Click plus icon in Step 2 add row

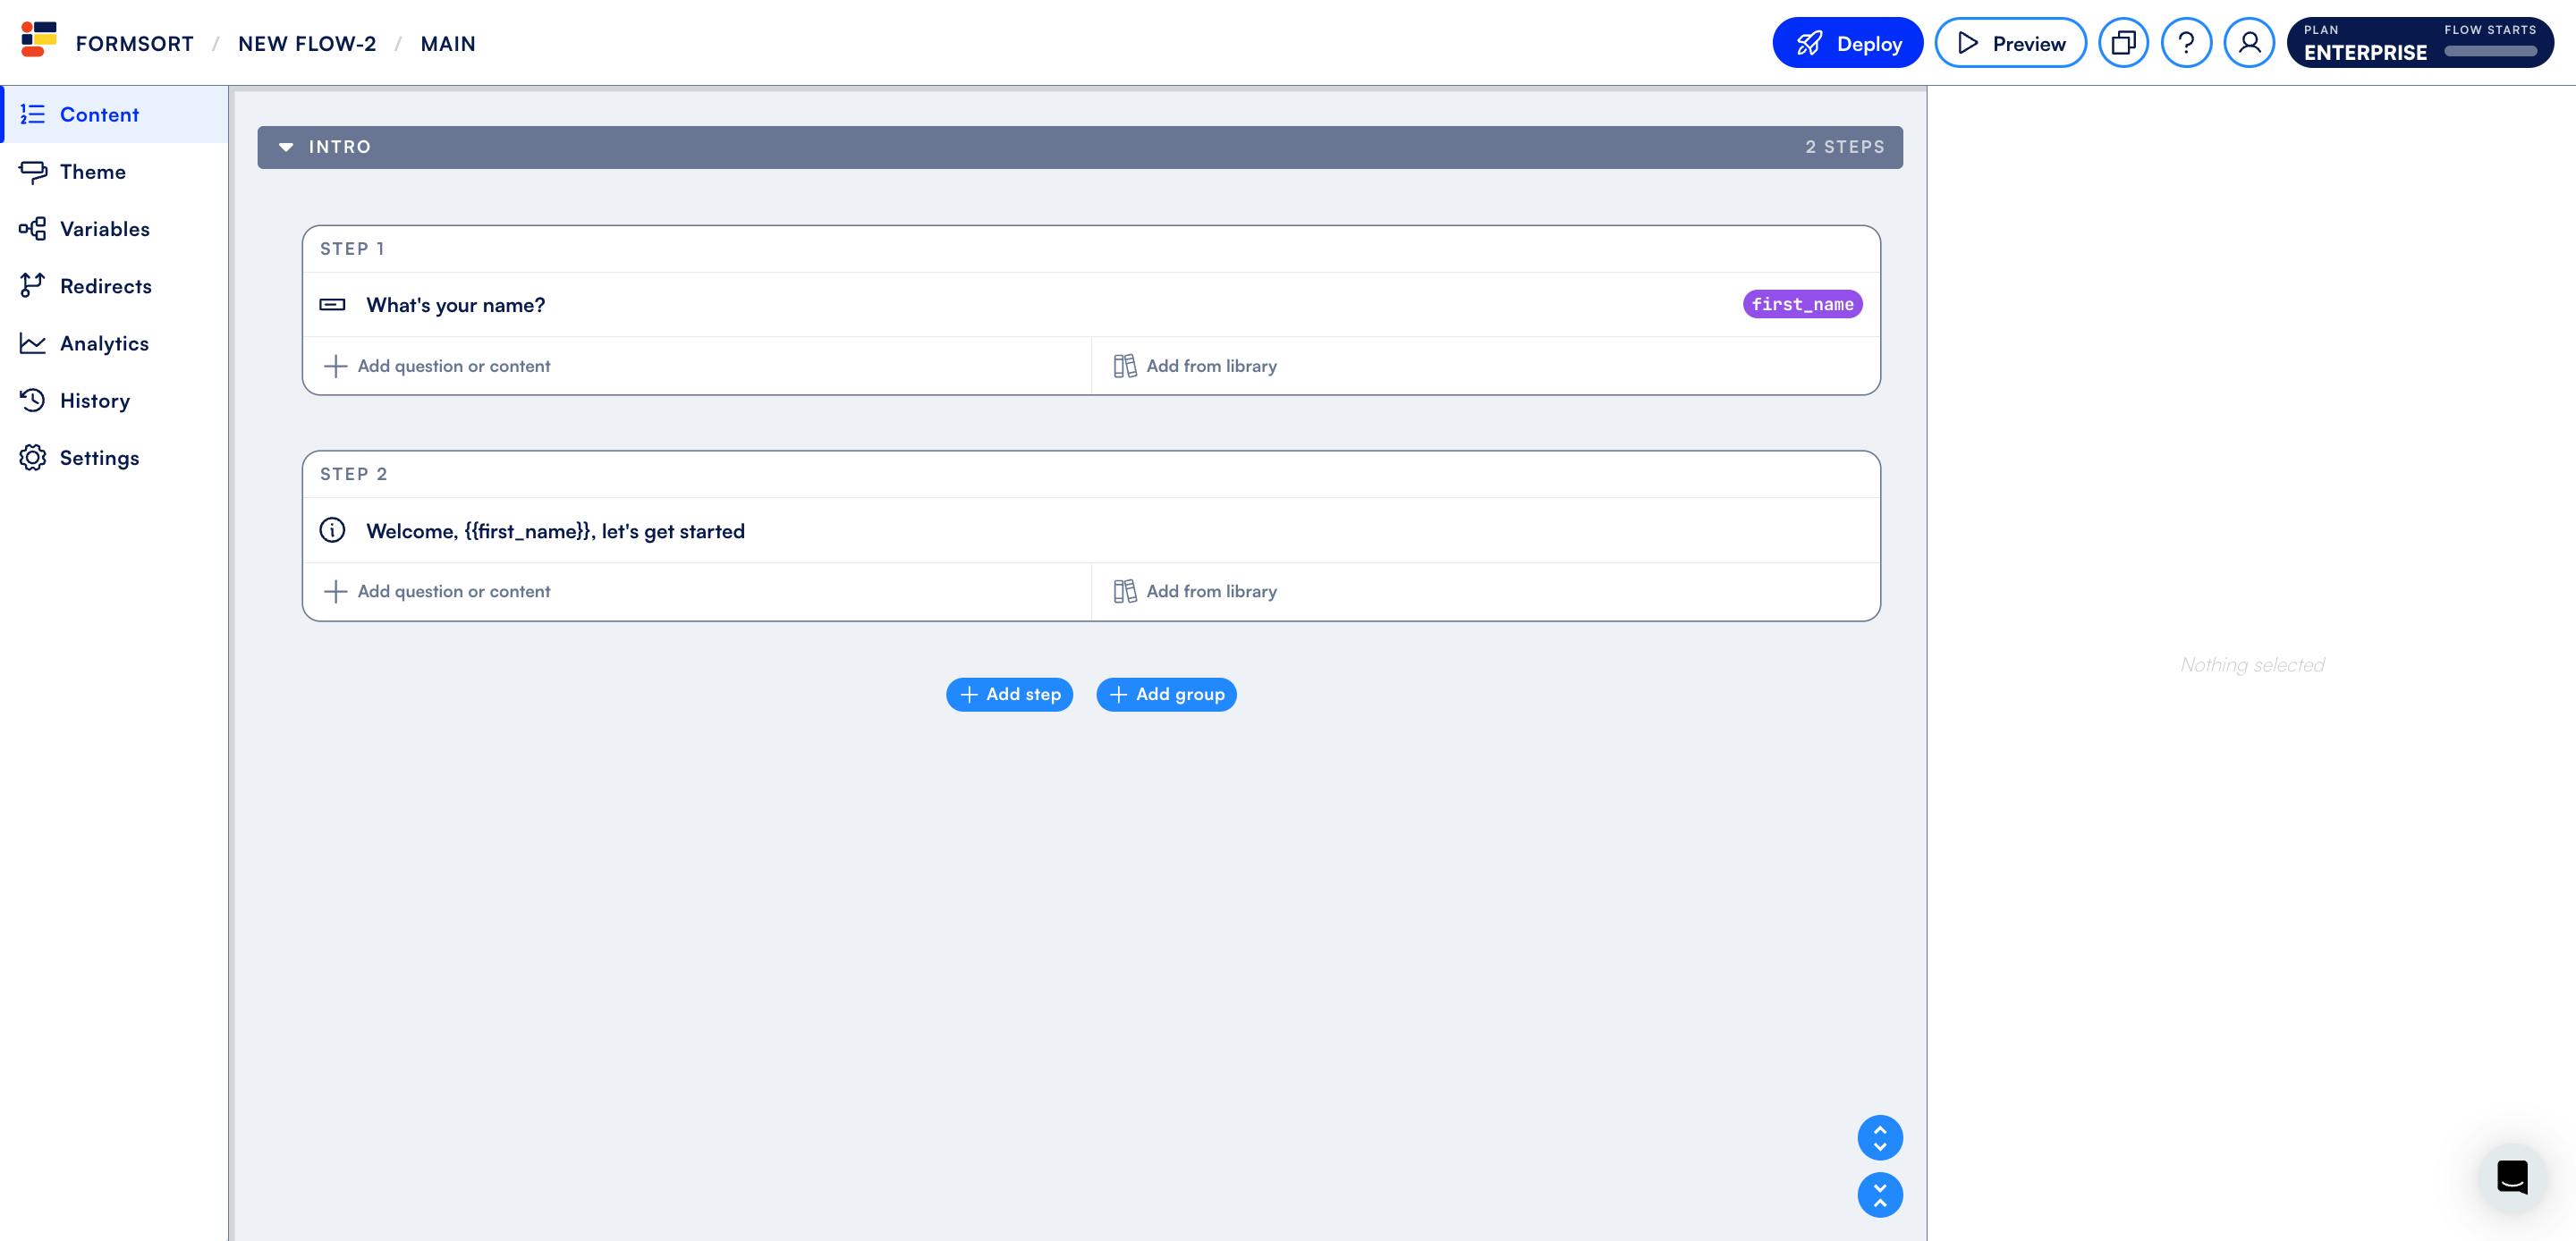coord(336,591)
